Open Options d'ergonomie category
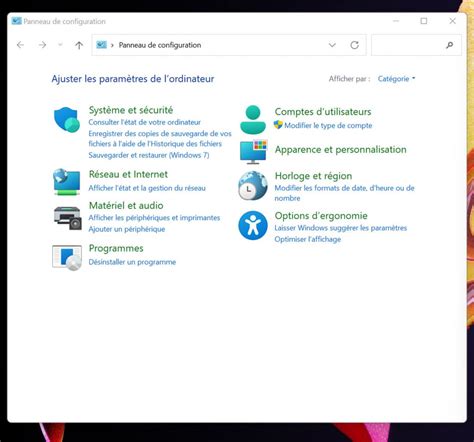The height and width of the screenshot is (442, 474). coord(321,216)
